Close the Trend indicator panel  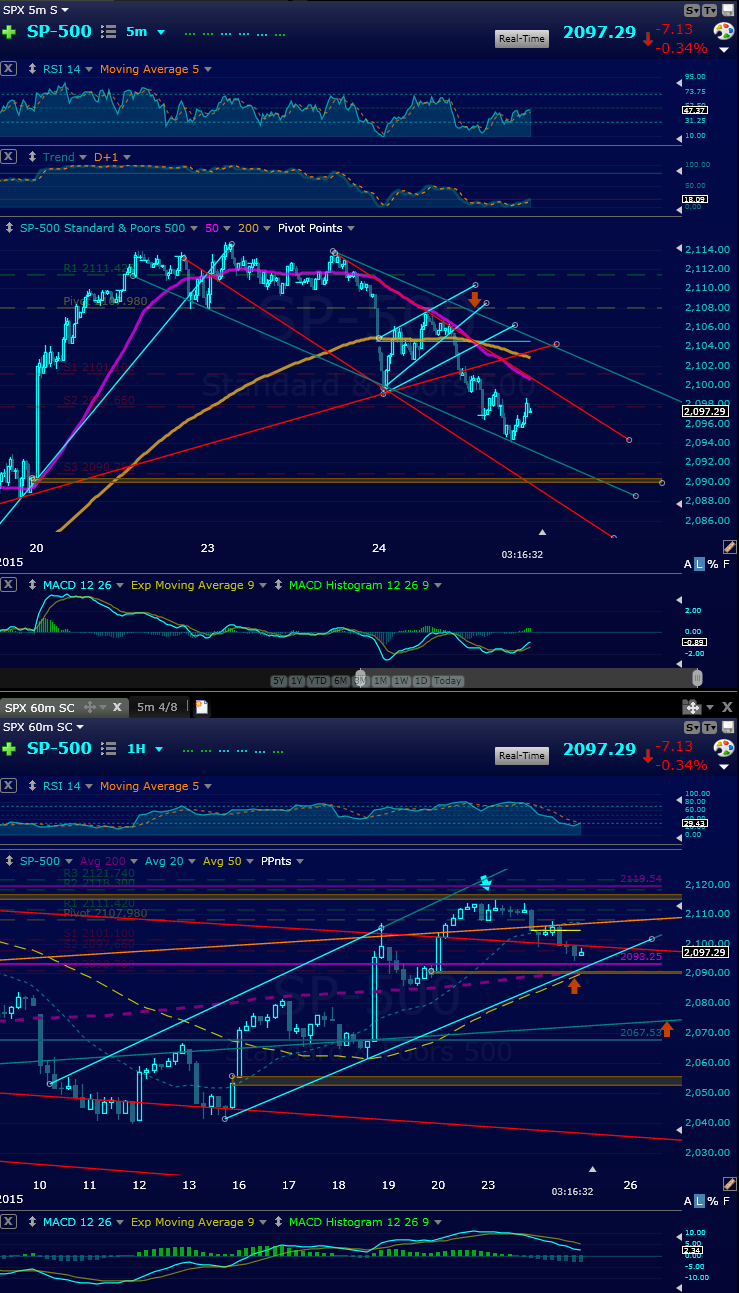pos(8,157)
